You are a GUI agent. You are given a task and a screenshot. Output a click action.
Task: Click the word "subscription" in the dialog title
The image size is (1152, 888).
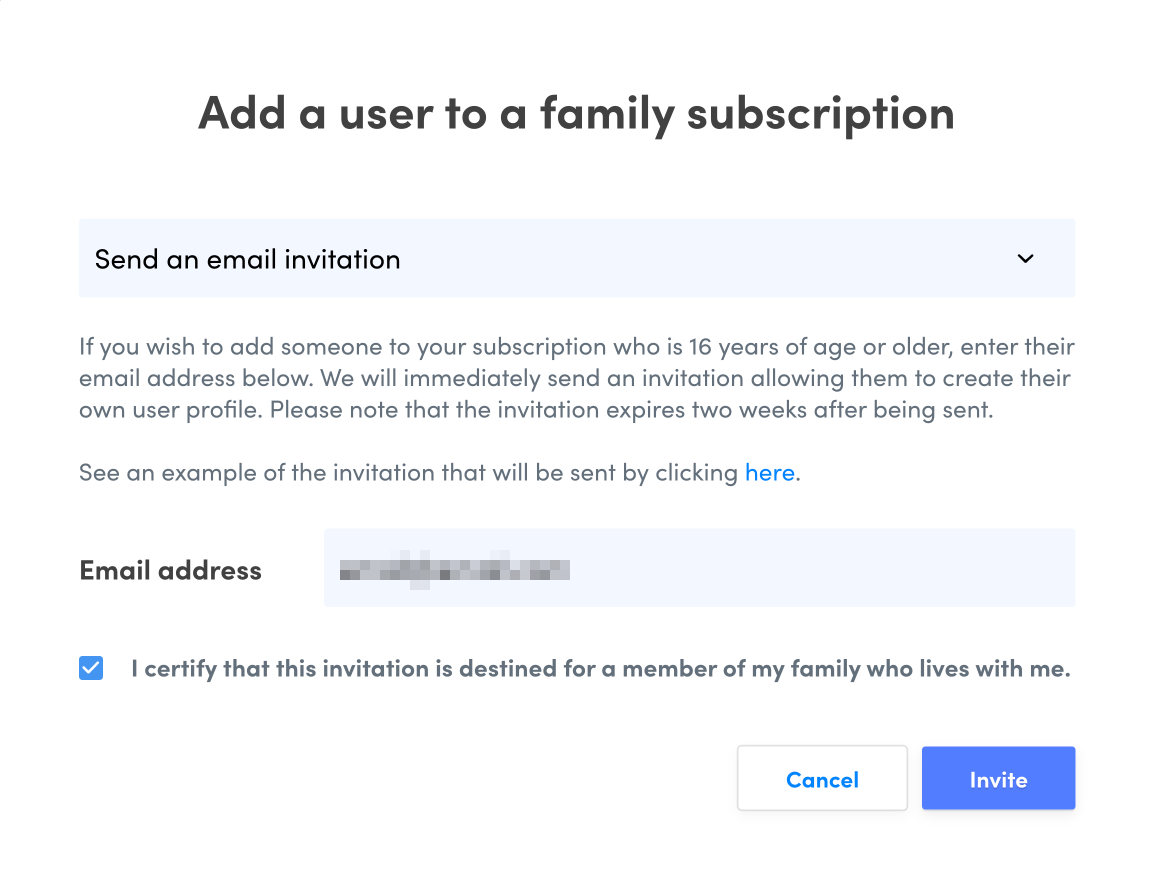pyautogui.click(x=820, y=113)
